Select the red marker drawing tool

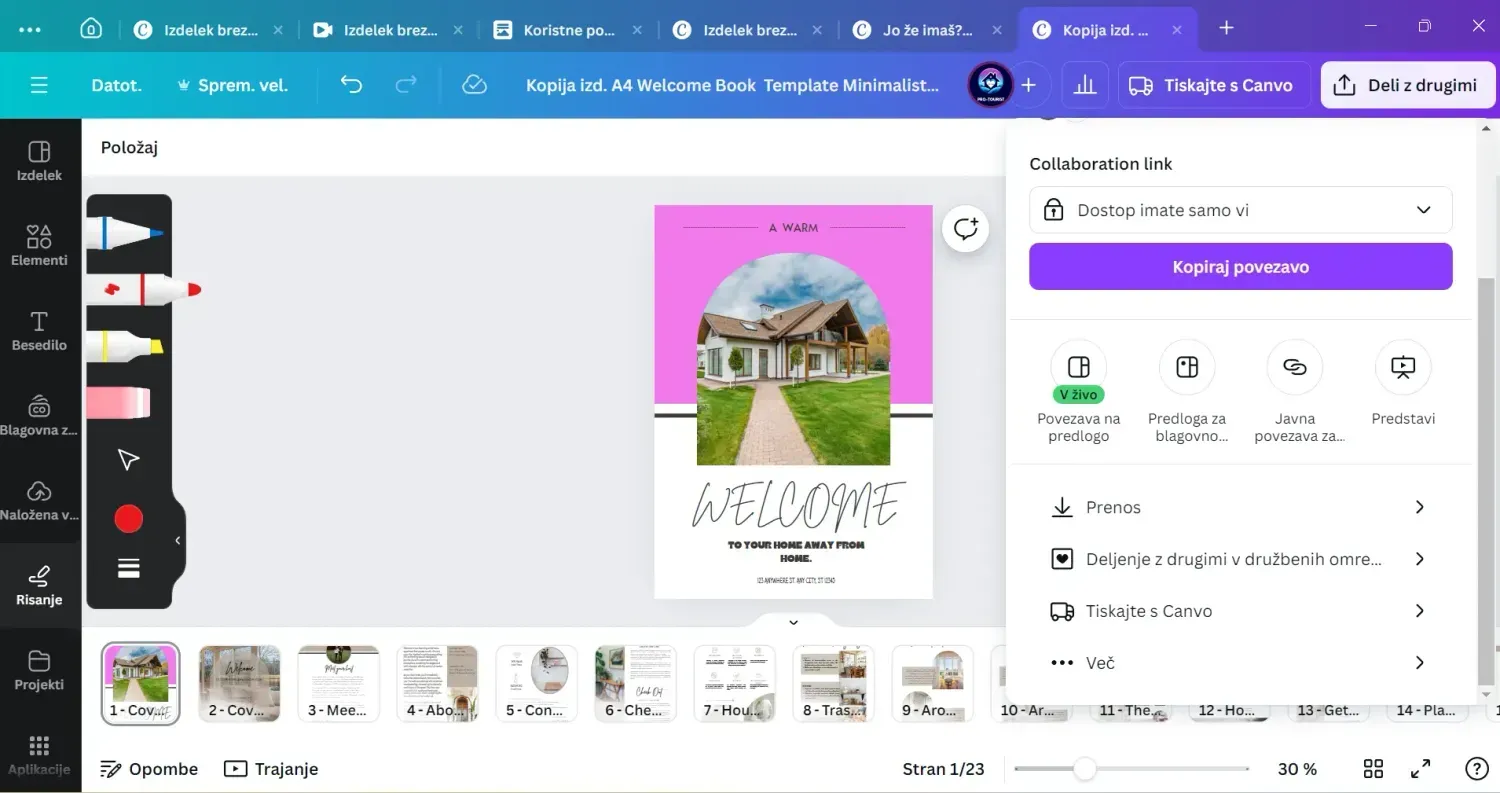143,289
